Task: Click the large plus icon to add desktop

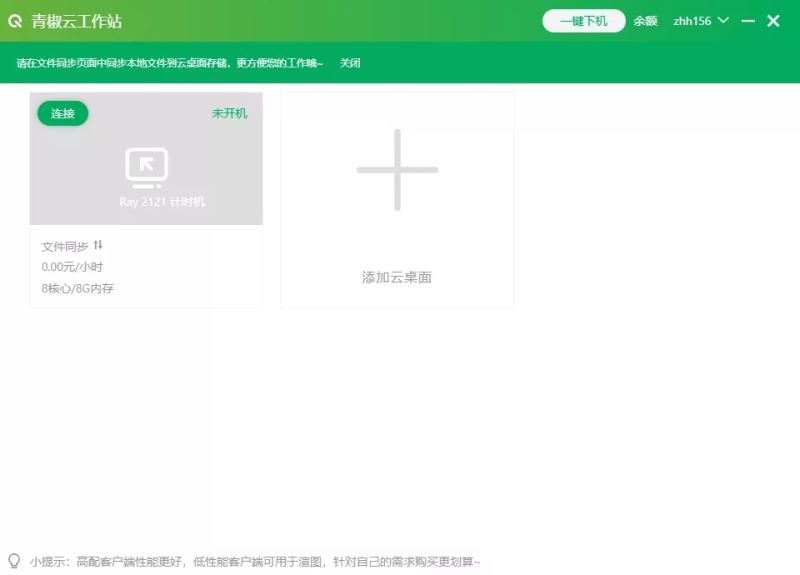Action: pyautogui.click(x=397, y=170)
